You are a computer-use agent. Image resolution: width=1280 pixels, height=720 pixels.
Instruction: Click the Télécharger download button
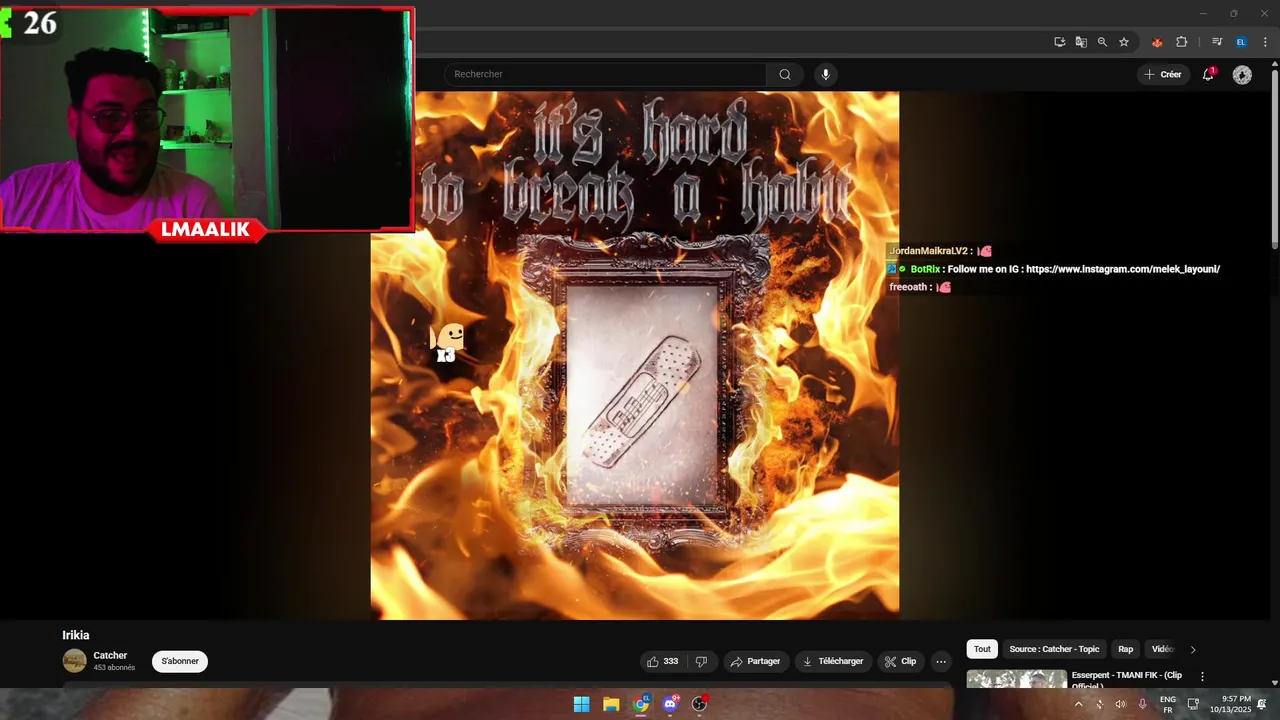(x=832, y=661)
